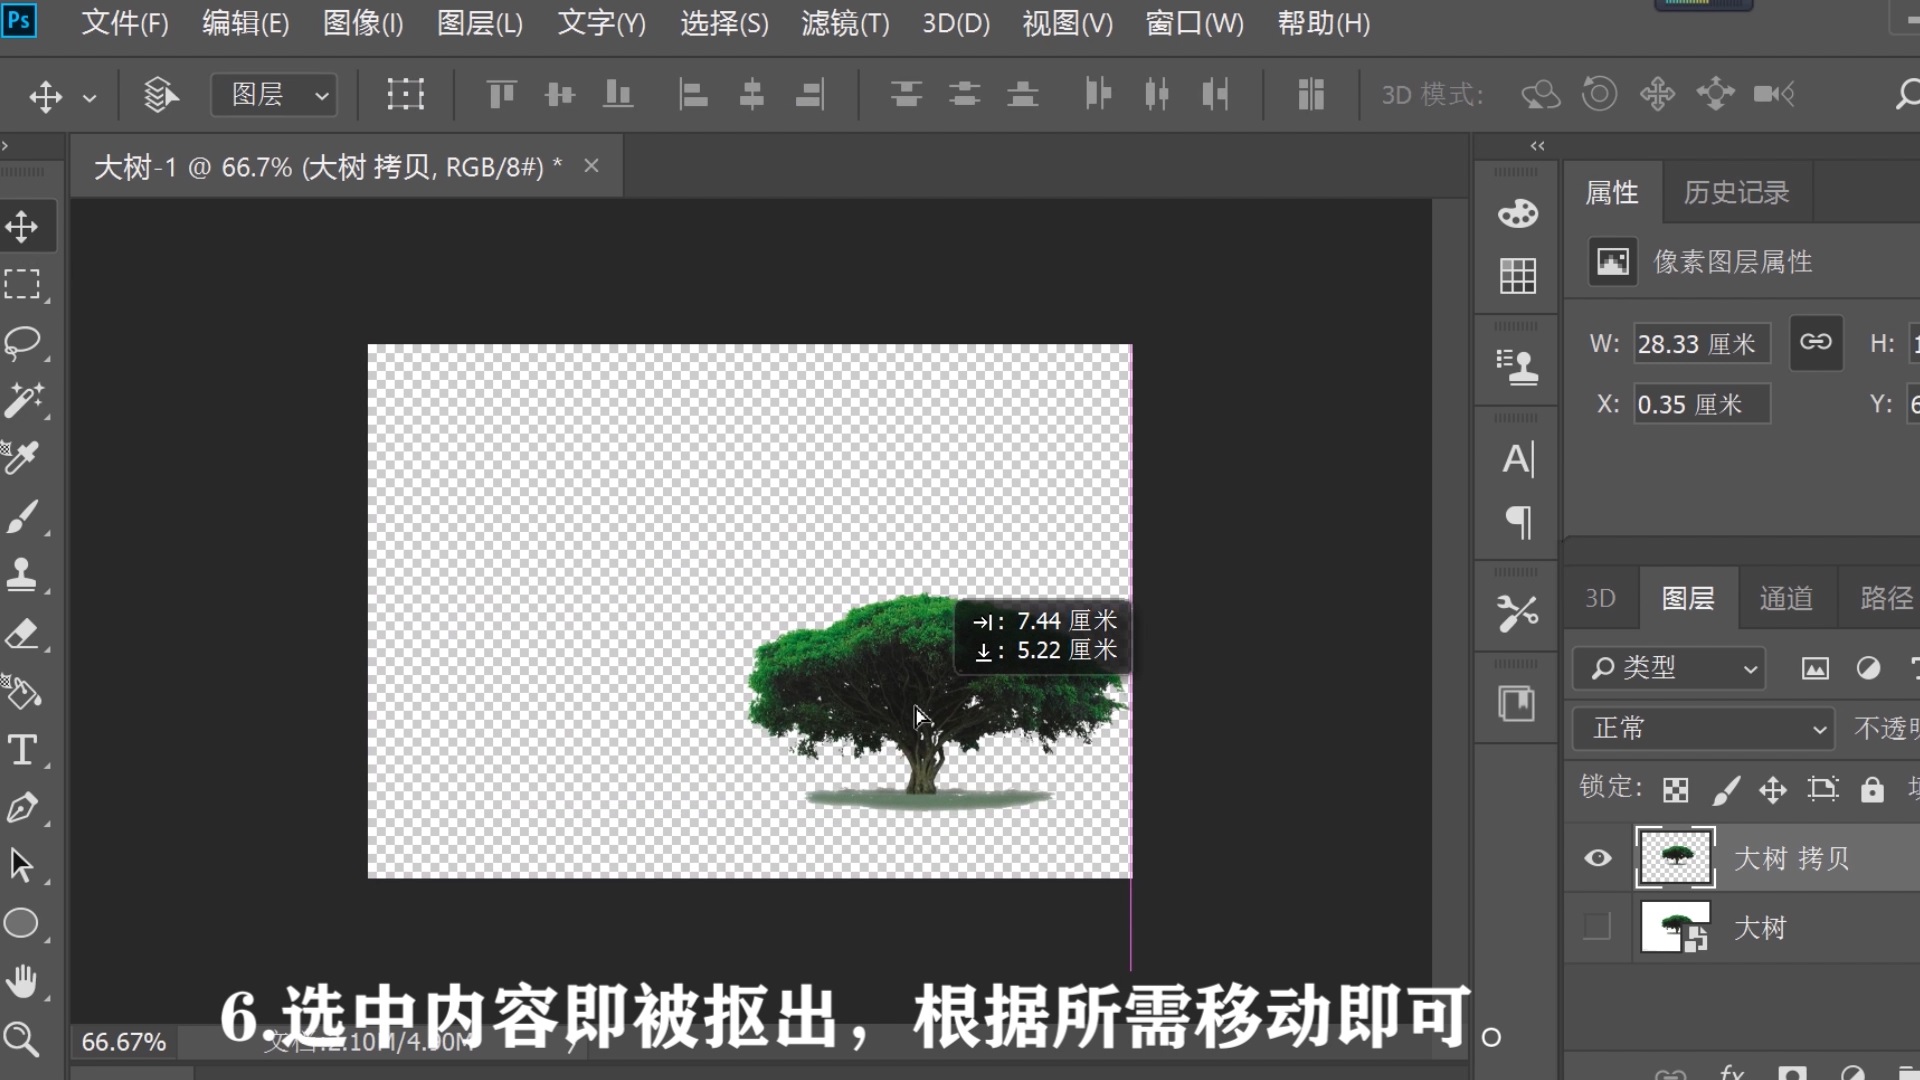Open Move tool preset picker arrow

click(90, 98)
